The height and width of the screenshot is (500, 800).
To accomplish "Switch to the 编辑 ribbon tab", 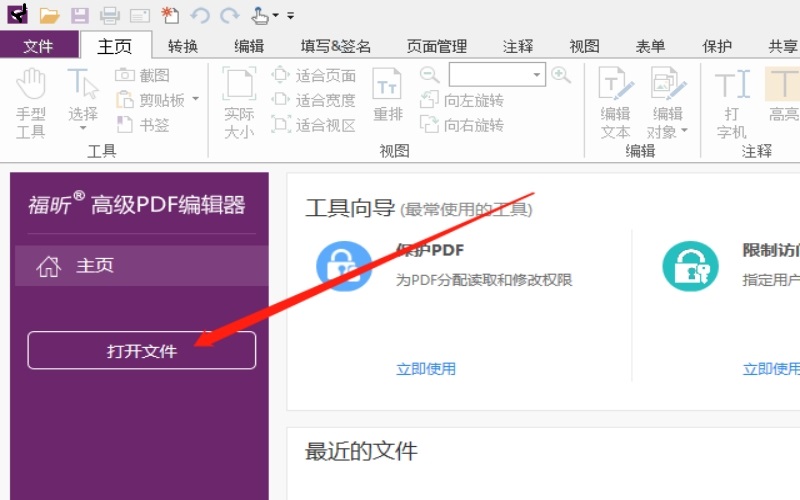I will [249, 46].
